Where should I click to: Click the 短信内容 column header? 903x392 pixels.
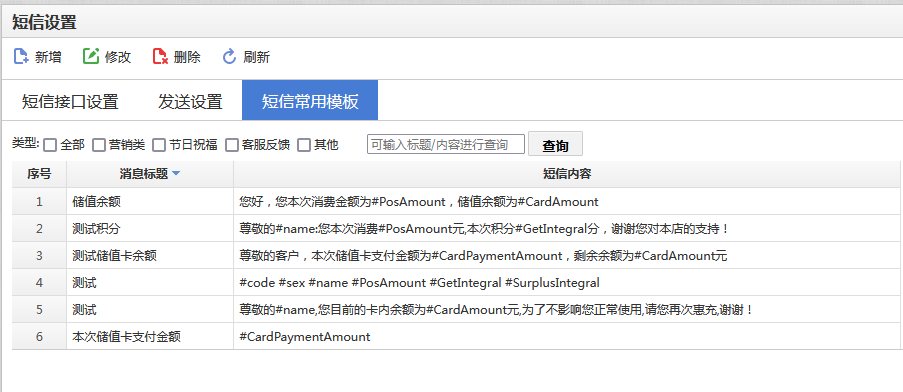[567, 174]
